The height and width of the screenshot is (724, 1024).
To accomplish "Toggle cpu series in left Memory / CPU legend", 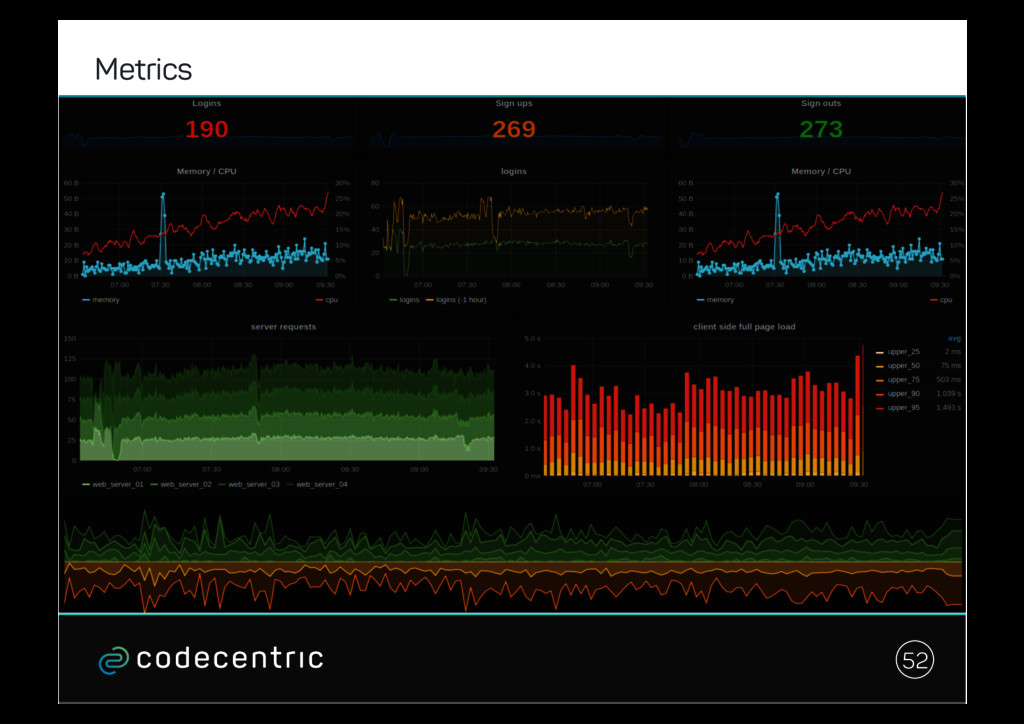I will click(327, 300).
